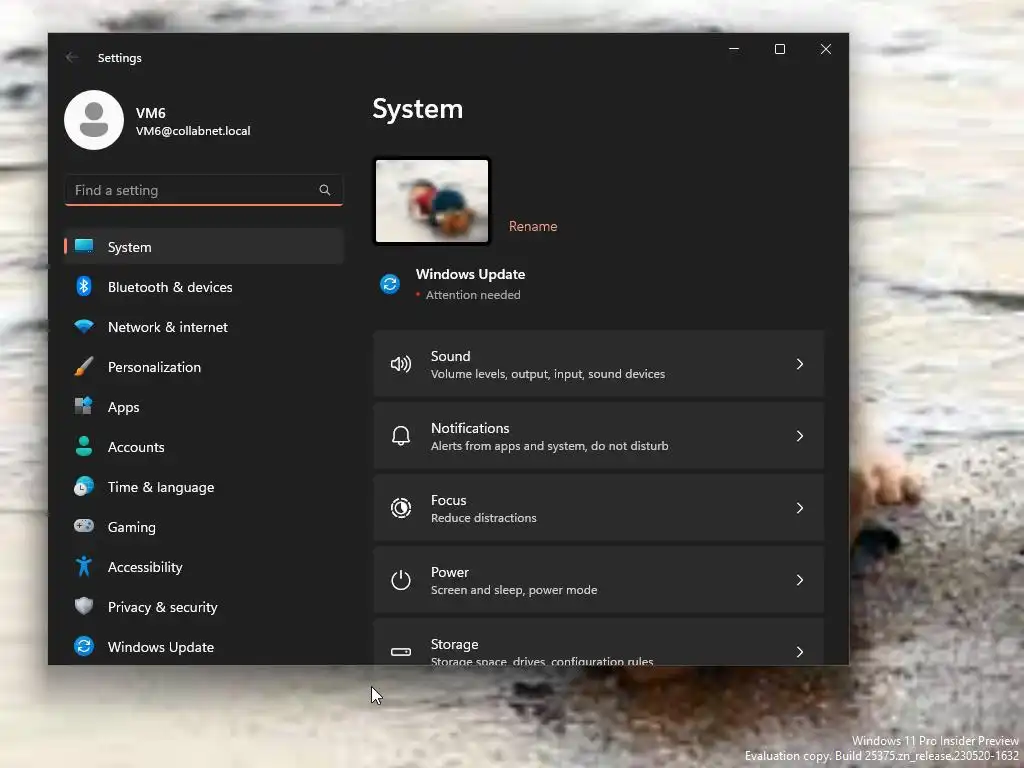Click the Power icon in System list
Viewport: 1024px width, 768px height.
(x=401, y=579)
